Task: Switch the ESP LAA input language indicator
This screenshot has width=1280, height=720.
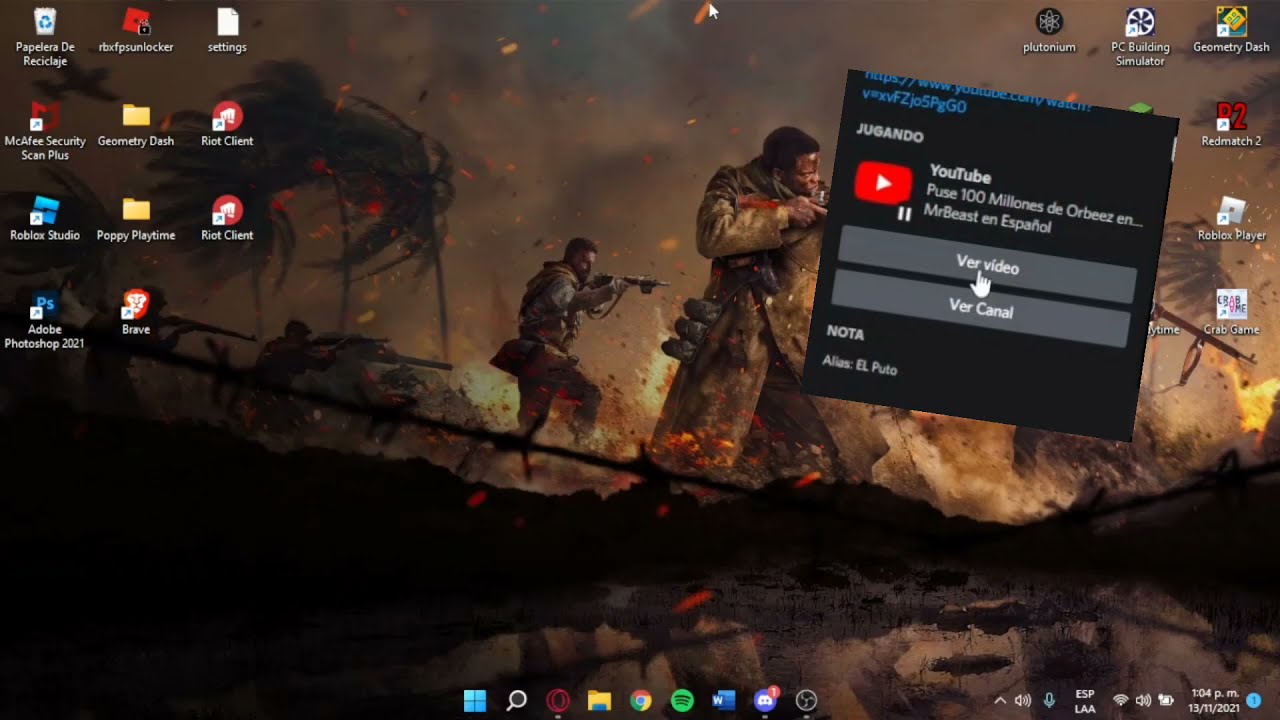Action: click(1085, 701)
